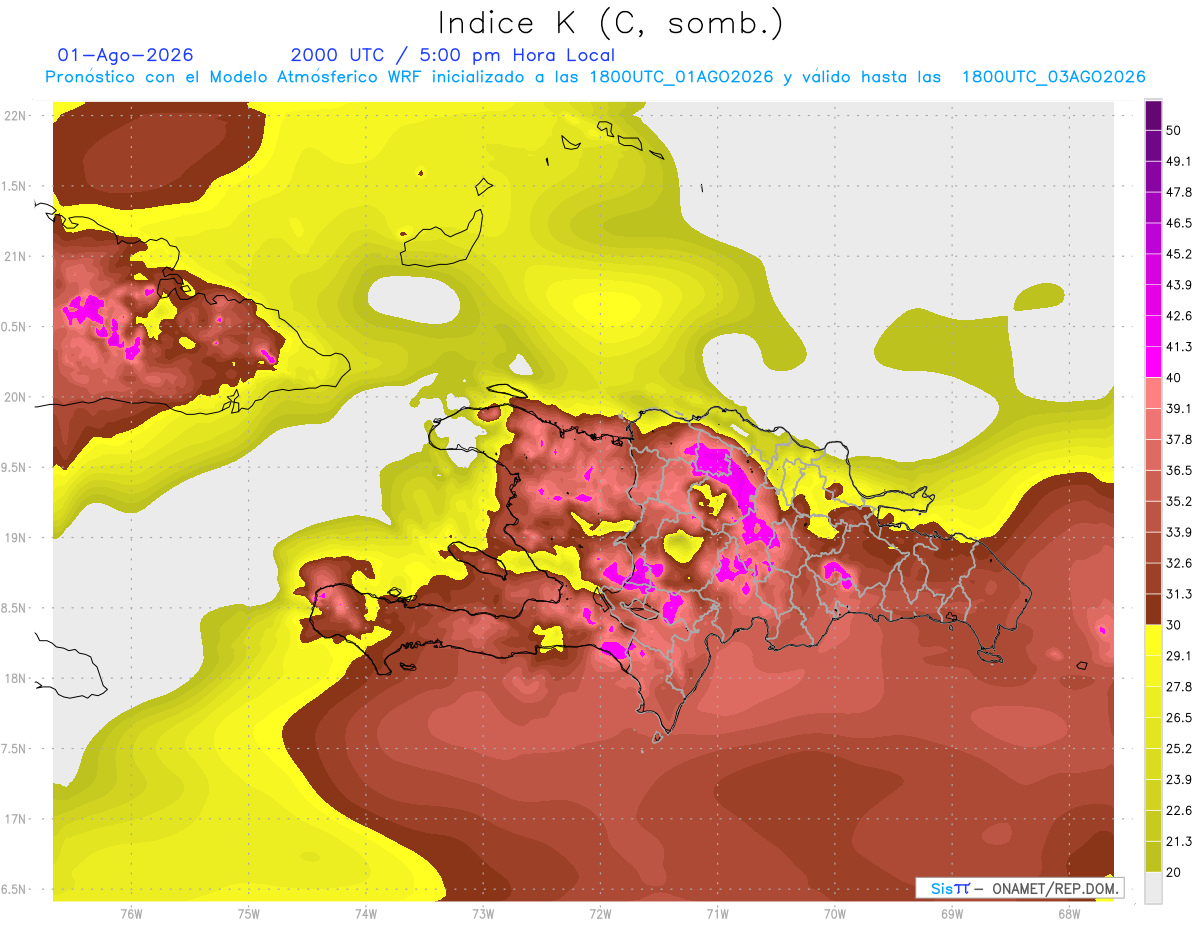Click the '2000 UTC / 5:00 pm Hora Local' text
The height and width of the screenshot is (927, 1200).
[453, 55]
